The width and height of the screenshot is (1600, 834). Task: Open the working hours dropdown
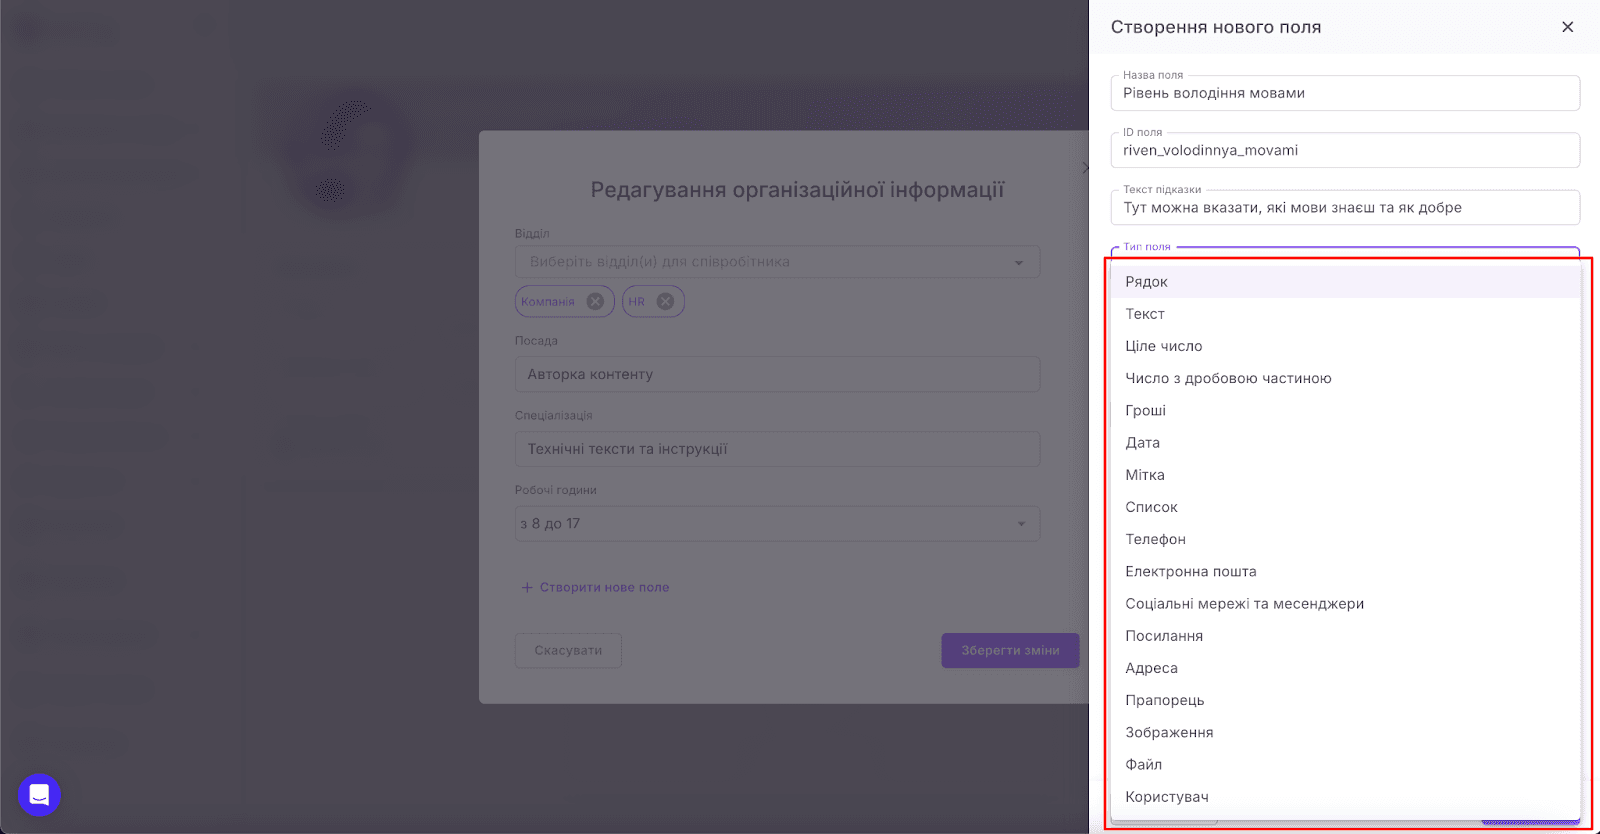coord(1021,524)
